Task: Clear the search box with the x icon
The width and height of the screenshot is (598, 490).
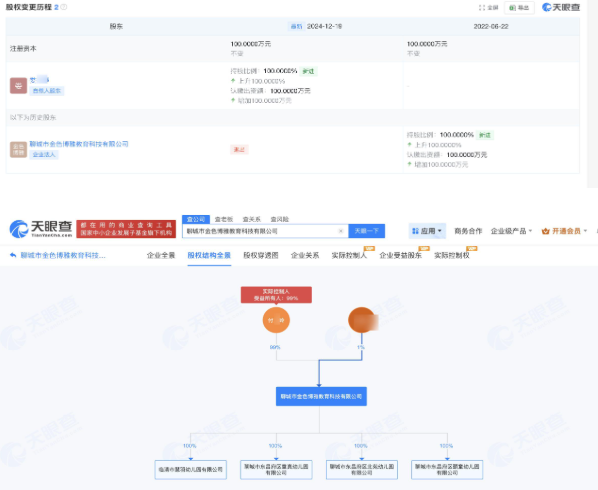Action: click(x=341, y=231)
